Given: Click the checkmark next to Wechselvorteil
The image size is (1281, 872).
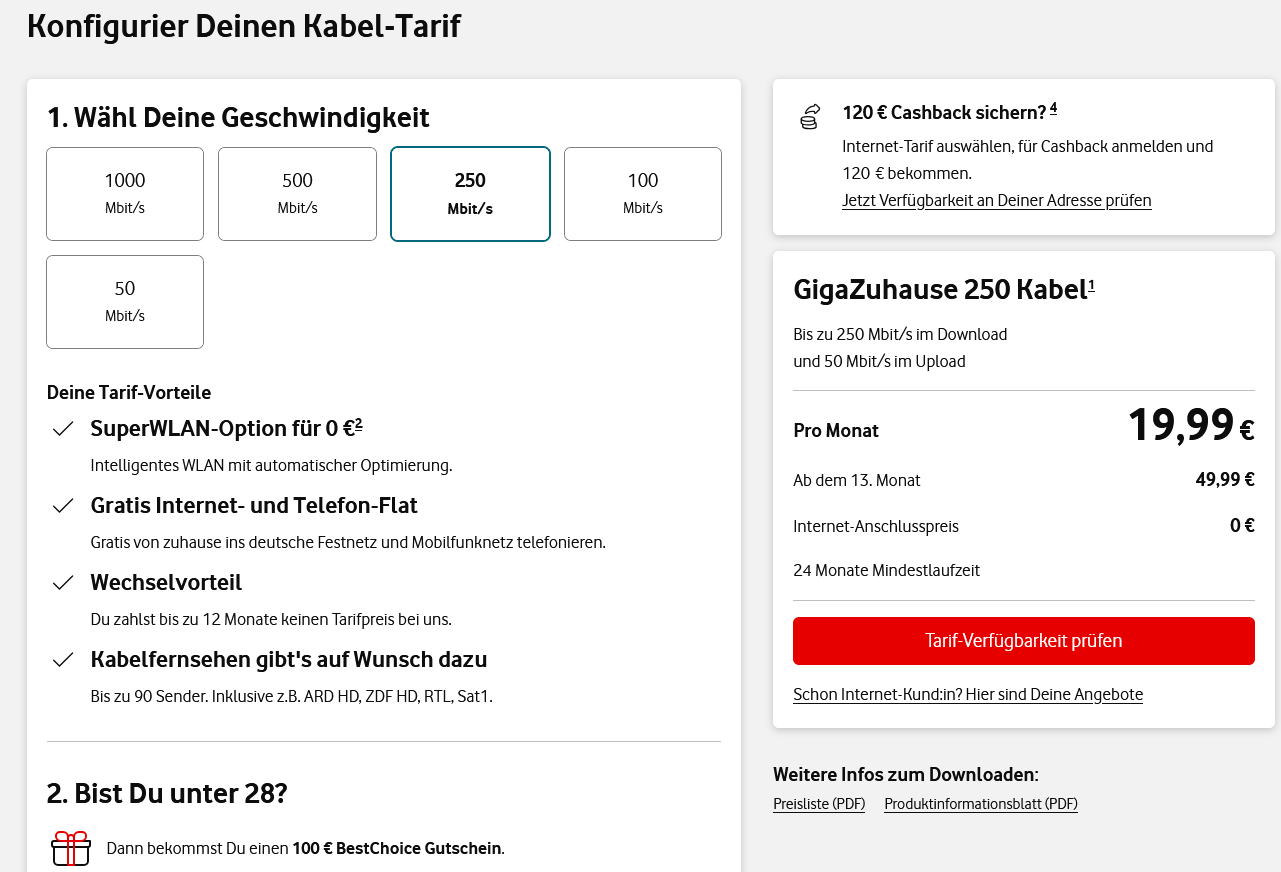Looking at the screenshot, I should point(63,583).
